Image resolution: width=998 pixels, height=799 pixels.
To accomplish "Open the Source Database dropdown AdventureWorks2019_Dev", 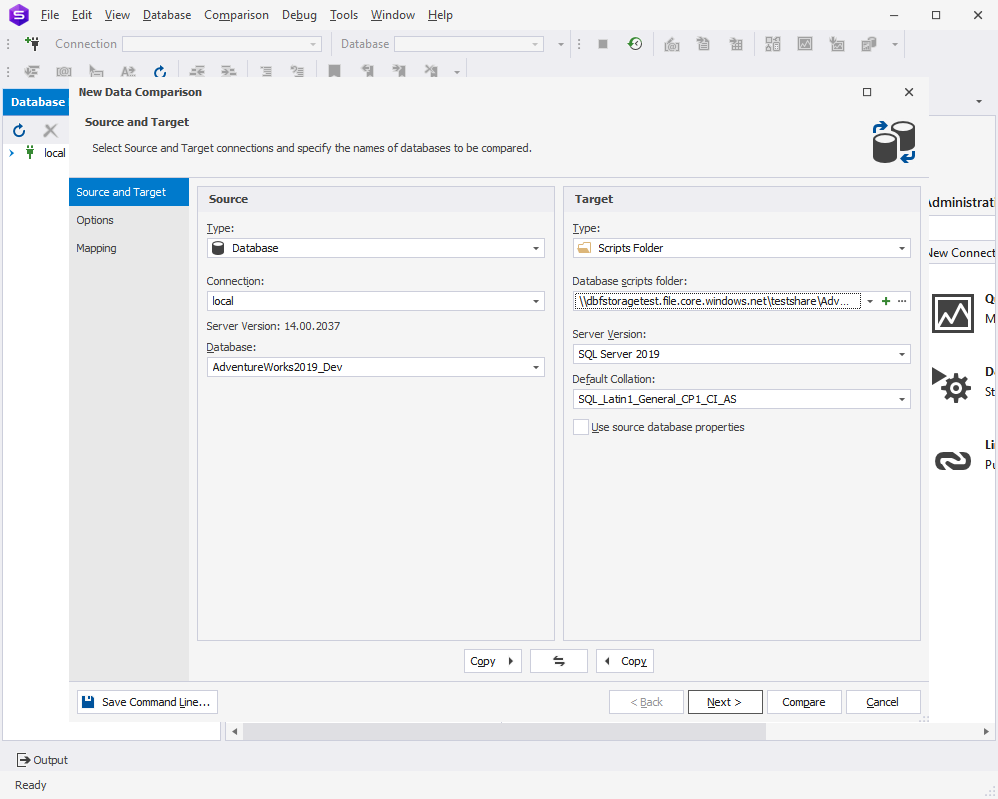I will coord(376,367).
